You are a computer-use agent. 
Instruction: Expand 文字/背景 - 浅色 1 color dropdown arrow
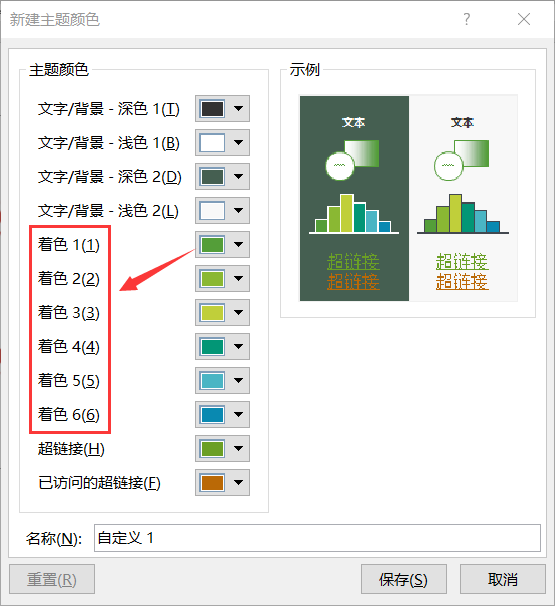coord(238,143)
